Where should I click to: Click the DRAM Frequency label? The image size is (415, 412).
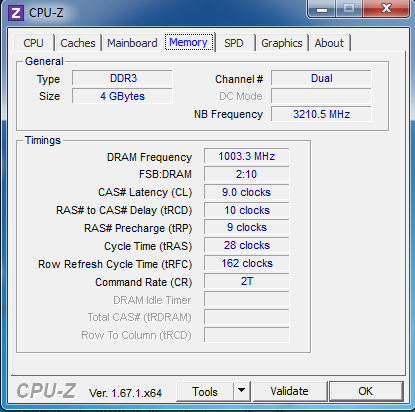click(149, 157)
